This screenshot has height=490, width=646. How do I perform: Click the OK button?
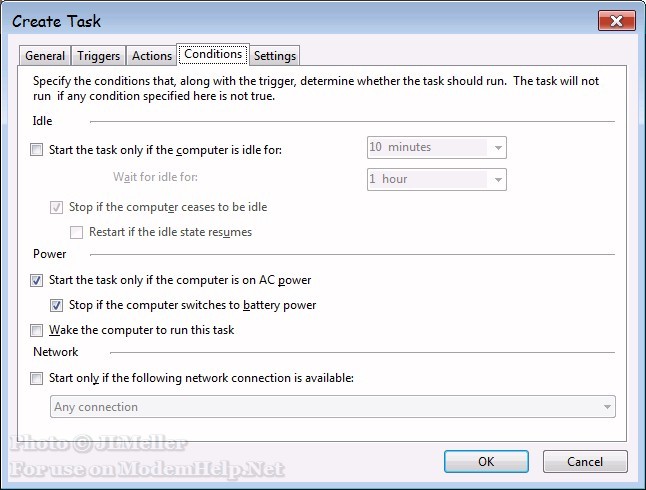point(486,462)
